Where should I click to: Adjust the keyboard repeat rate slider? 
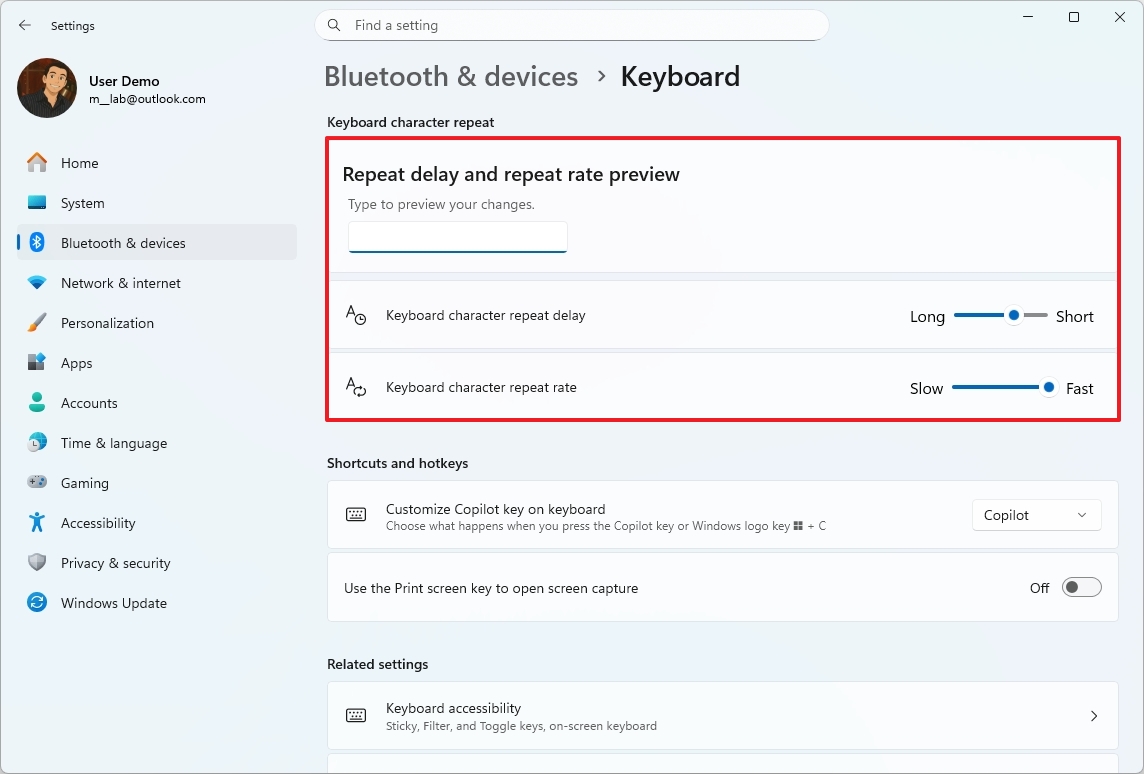1048,387
